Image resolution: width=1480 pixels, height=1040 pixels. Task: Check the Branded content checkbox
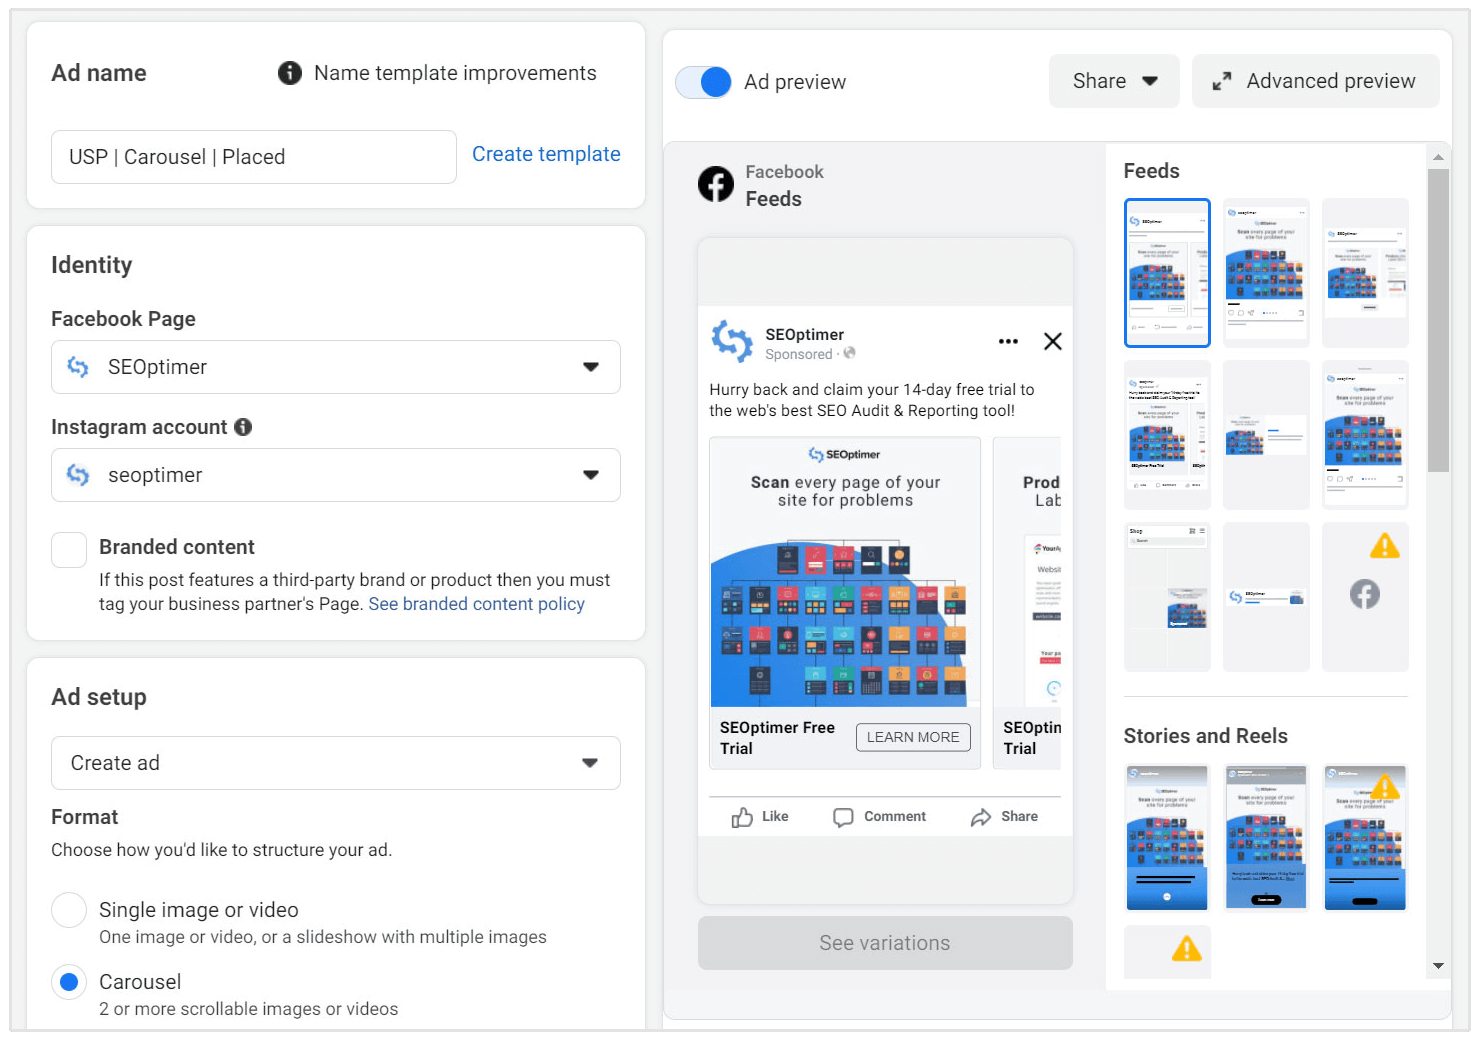tap(68, 549)
